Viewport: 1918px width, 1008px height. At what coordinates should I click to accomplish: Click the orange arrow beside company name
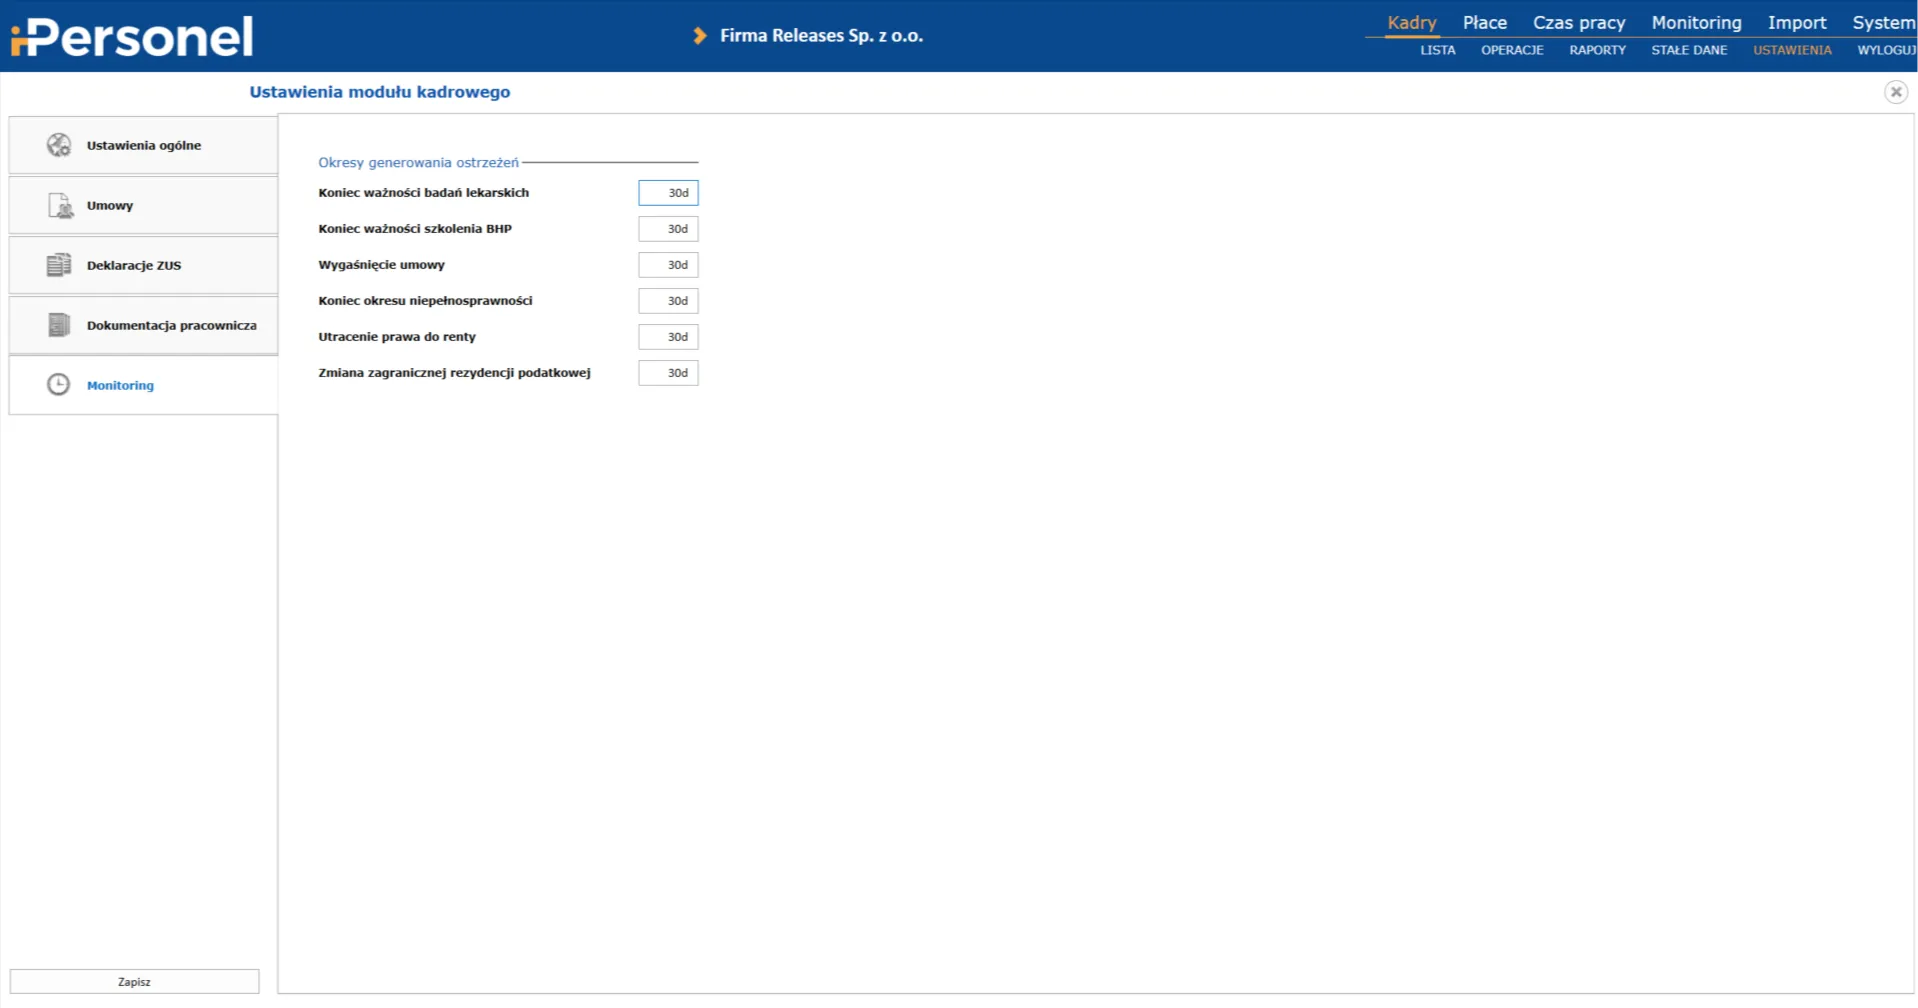(700, 36)
